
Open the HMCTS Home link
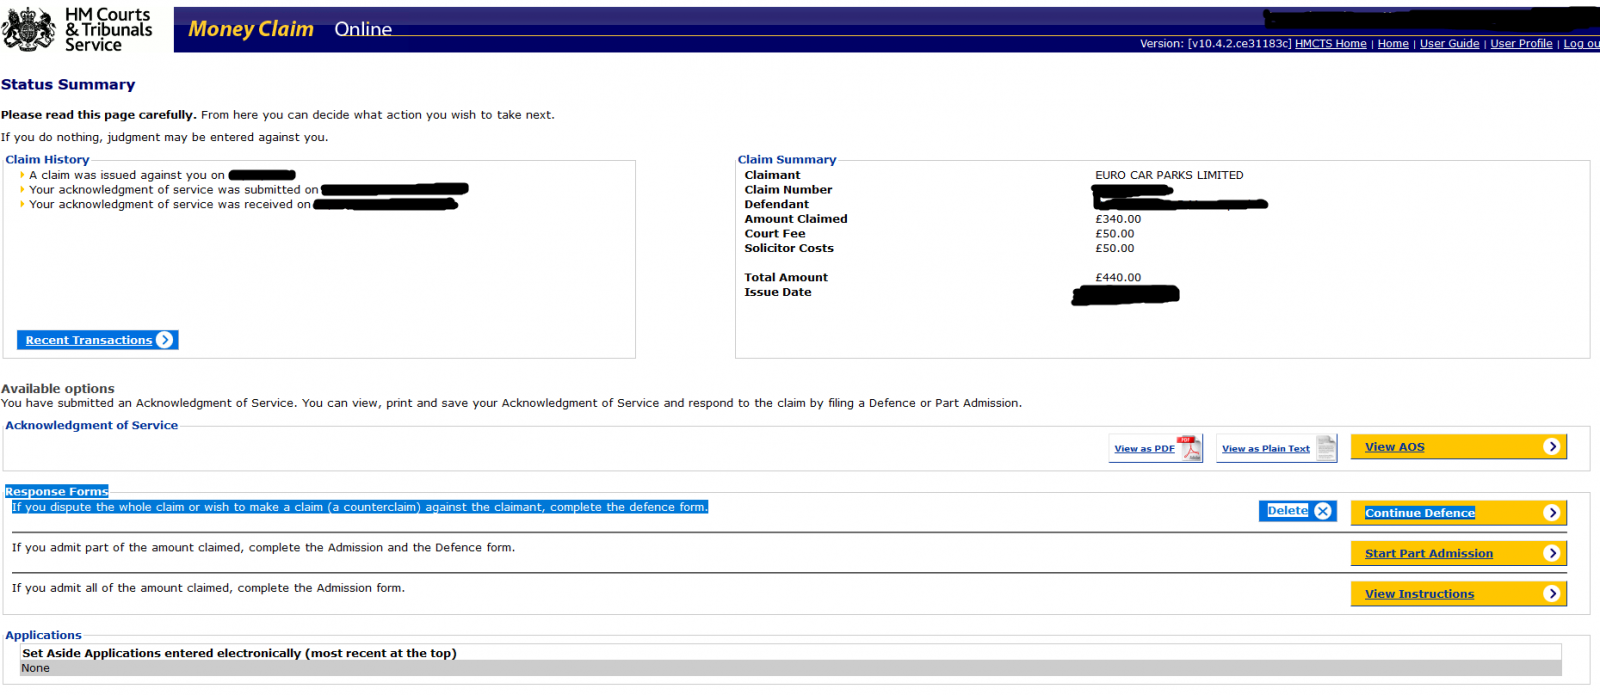click(1330, 44)
